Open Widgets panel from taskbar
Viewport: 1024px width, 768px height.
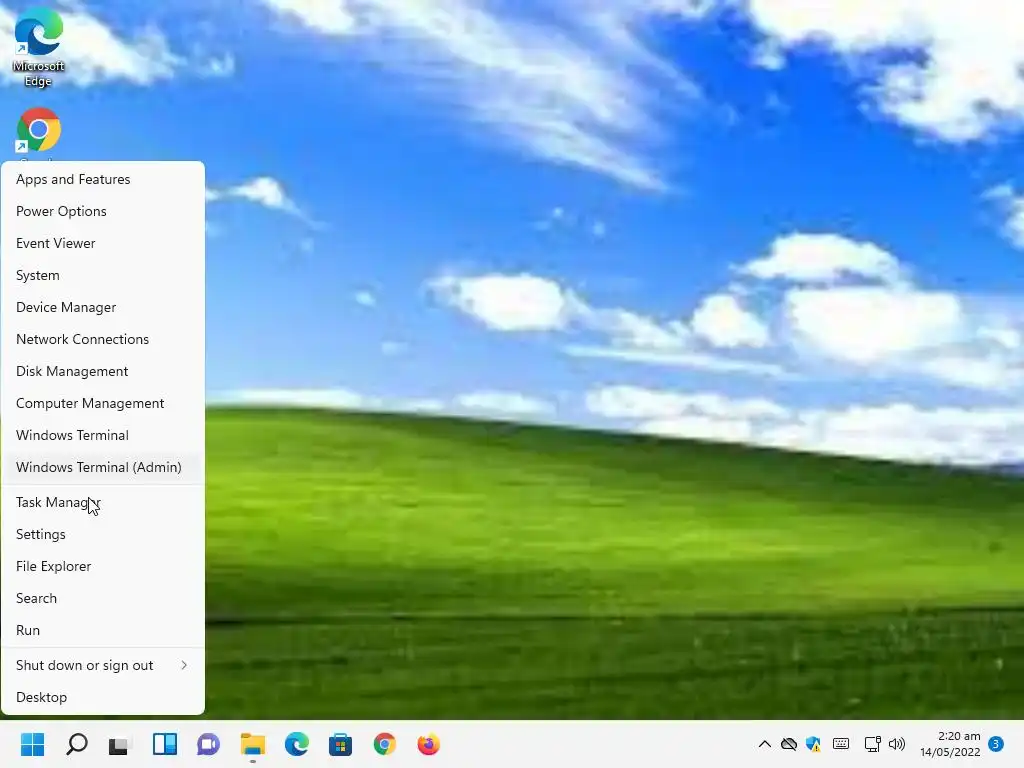(x=165, y=744)
